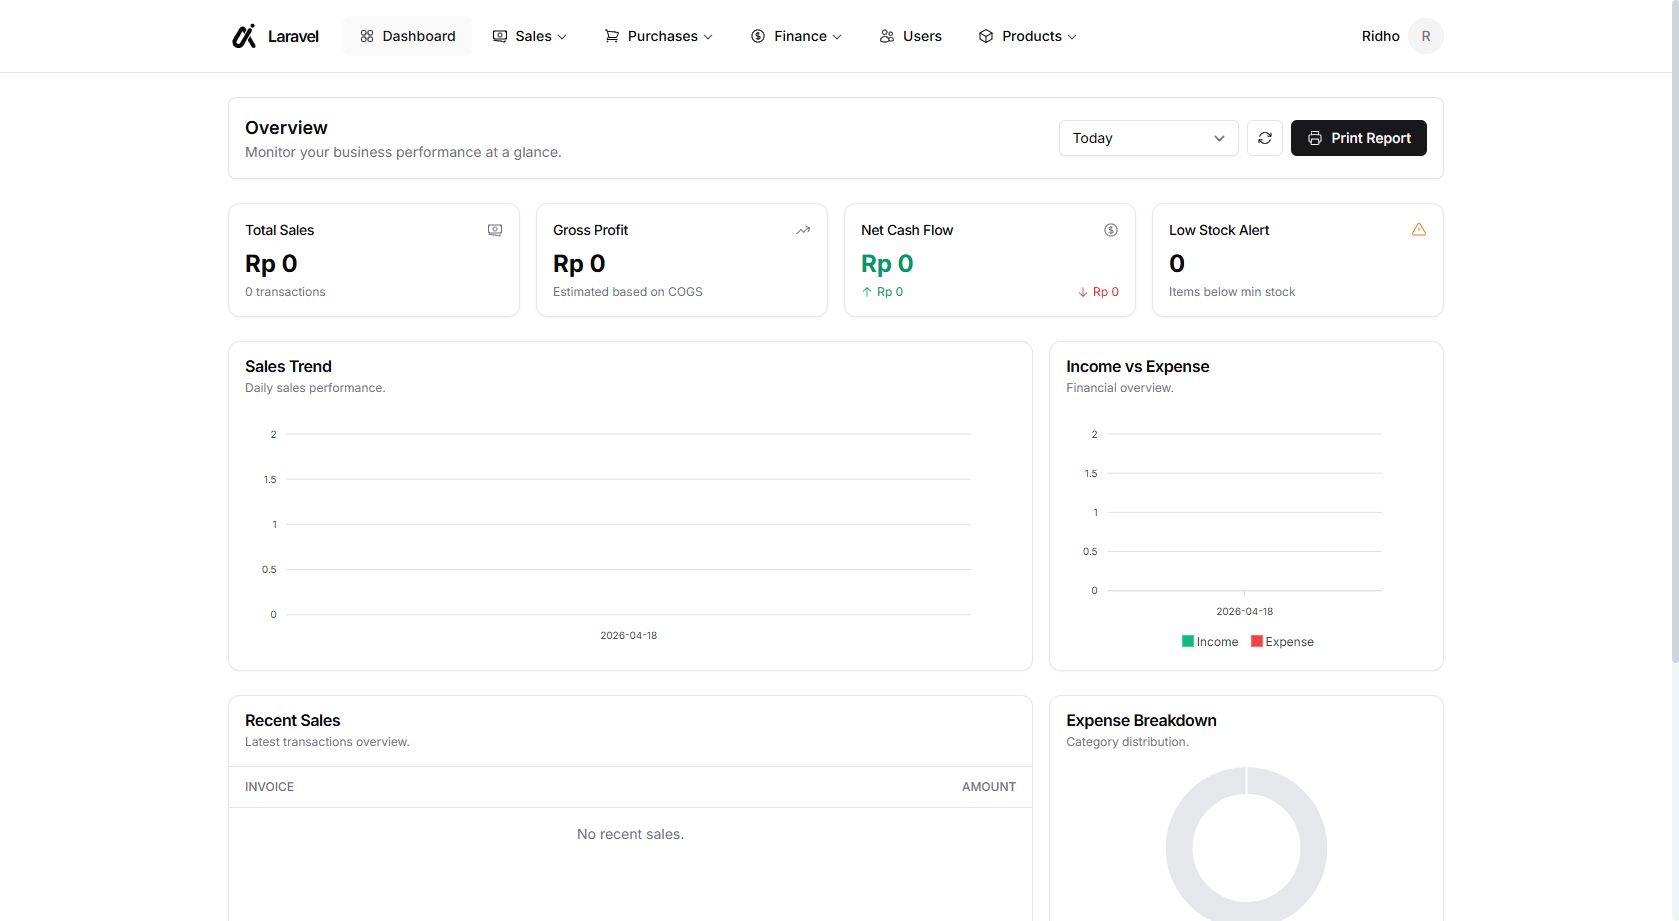Click the Sales cash icon in navbar
Viewport: 1679px width, 921px height.
click(x=500, y=36)
